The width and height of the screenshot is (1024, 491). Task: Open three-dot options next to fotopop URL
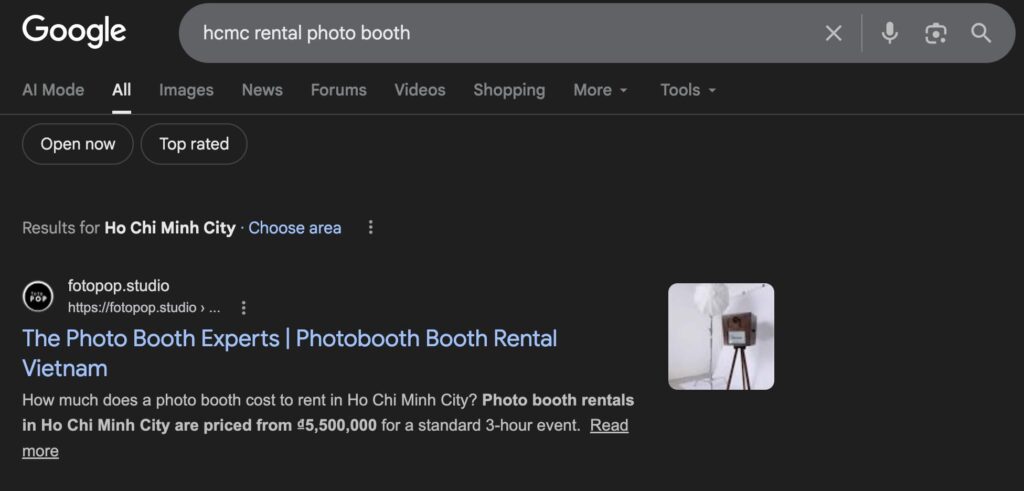click(243, 308)
